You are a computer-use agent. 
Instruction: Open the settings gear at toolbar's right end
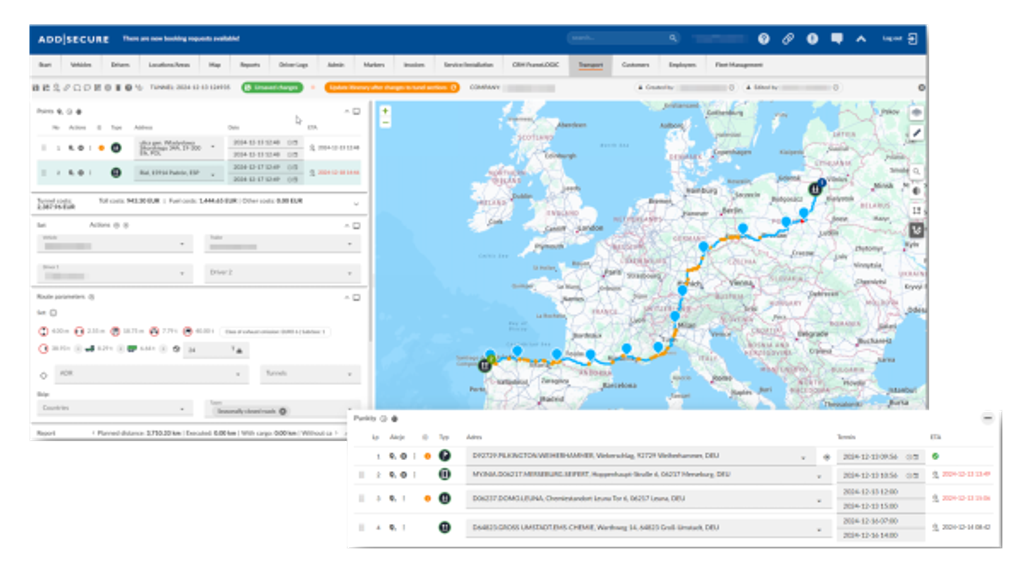[921, 87]
